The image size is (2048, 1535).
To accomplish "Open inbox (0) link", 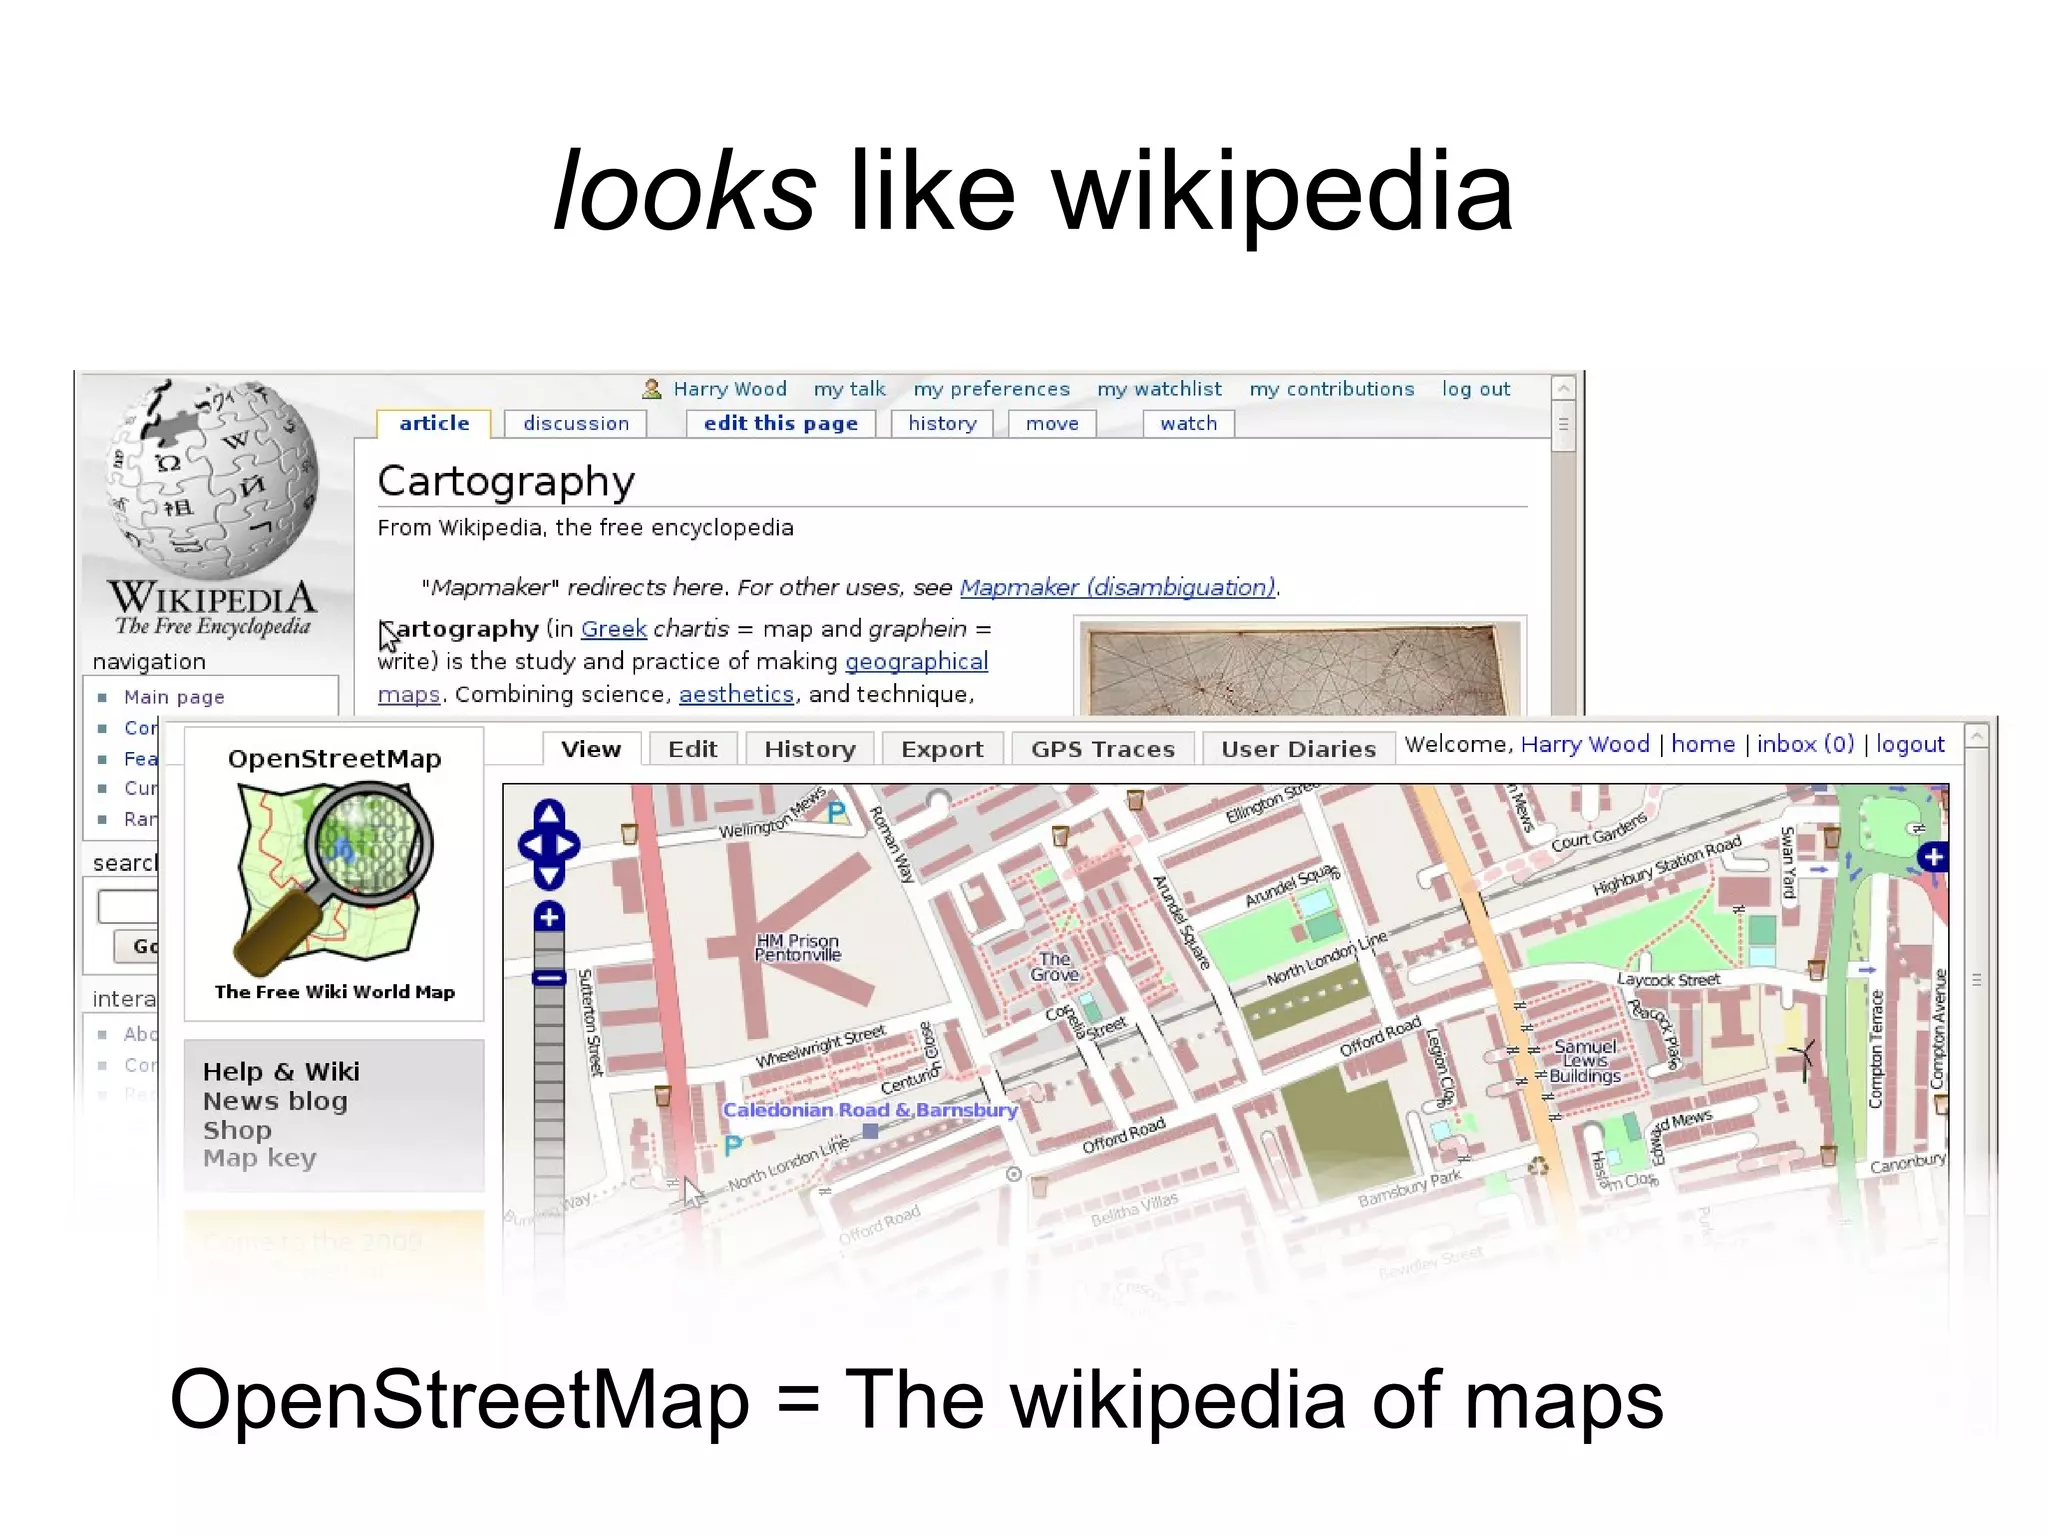I will 1805,744.
